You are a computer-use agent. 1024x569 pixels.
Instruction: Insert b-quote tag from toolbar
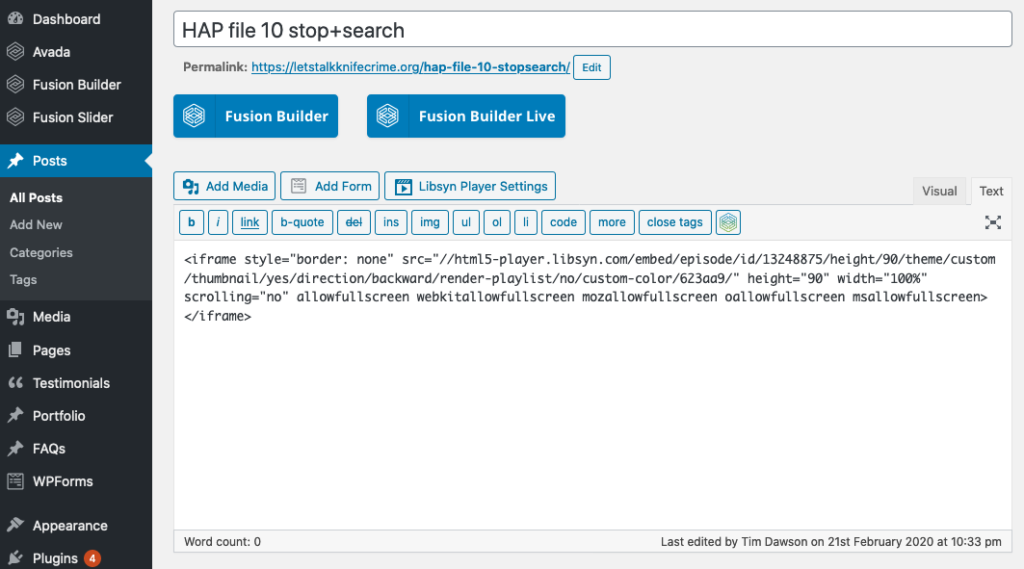pos(302,223)
